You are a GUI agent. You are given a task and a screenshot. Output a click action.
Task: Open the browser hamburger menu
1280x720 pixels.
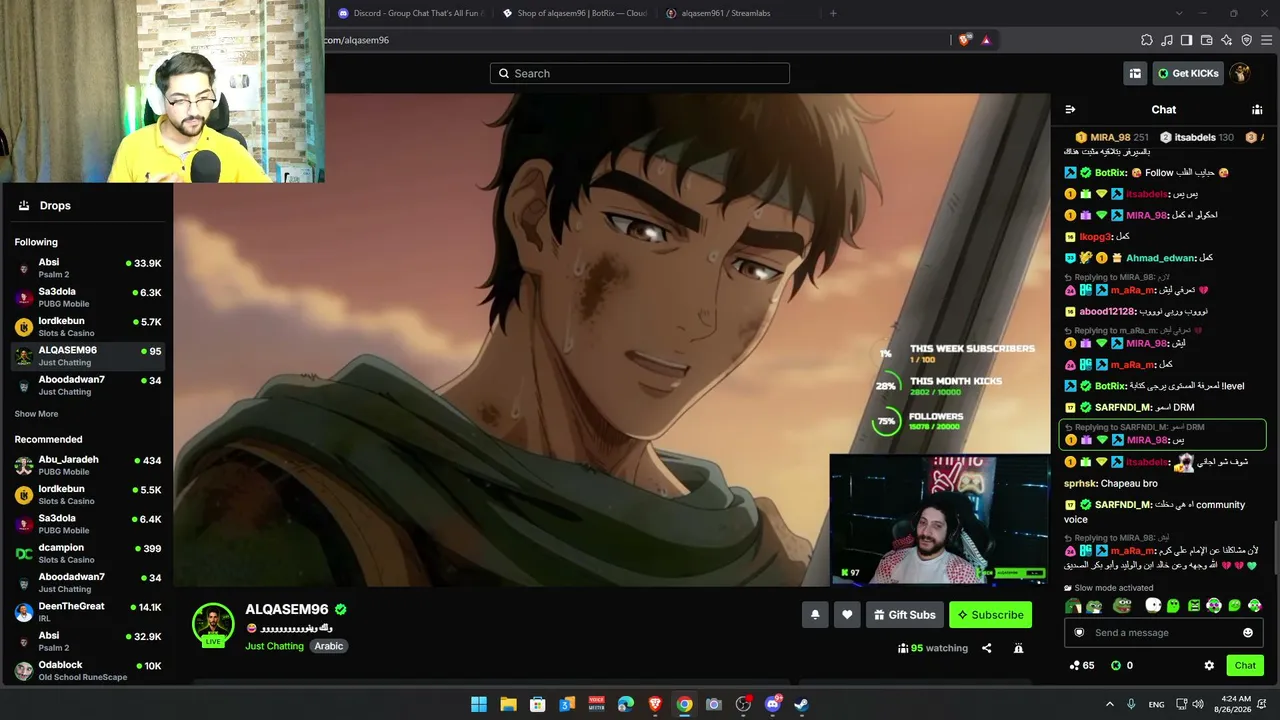(1266, 40)
